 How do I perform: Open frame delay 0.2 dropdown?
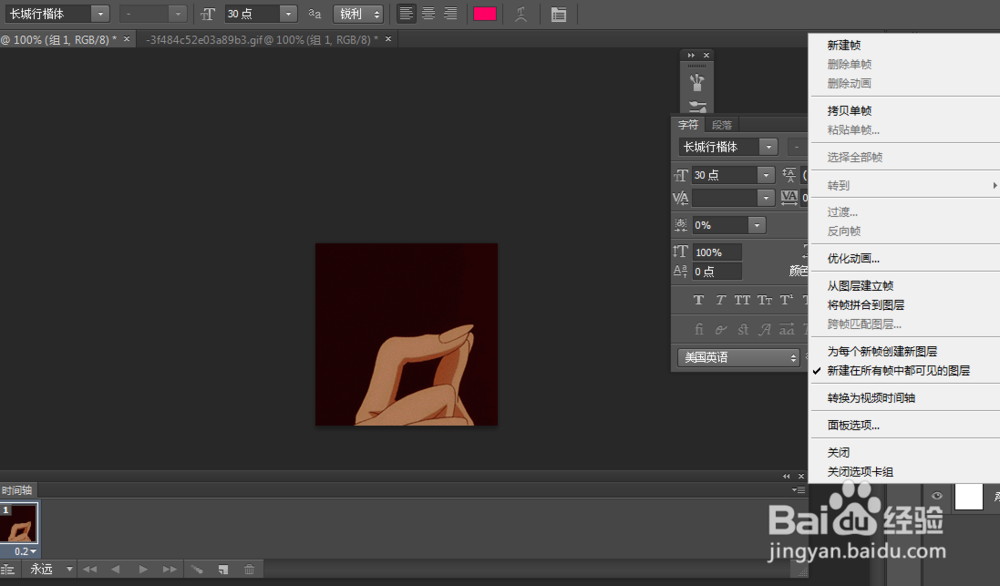(25, 551)
